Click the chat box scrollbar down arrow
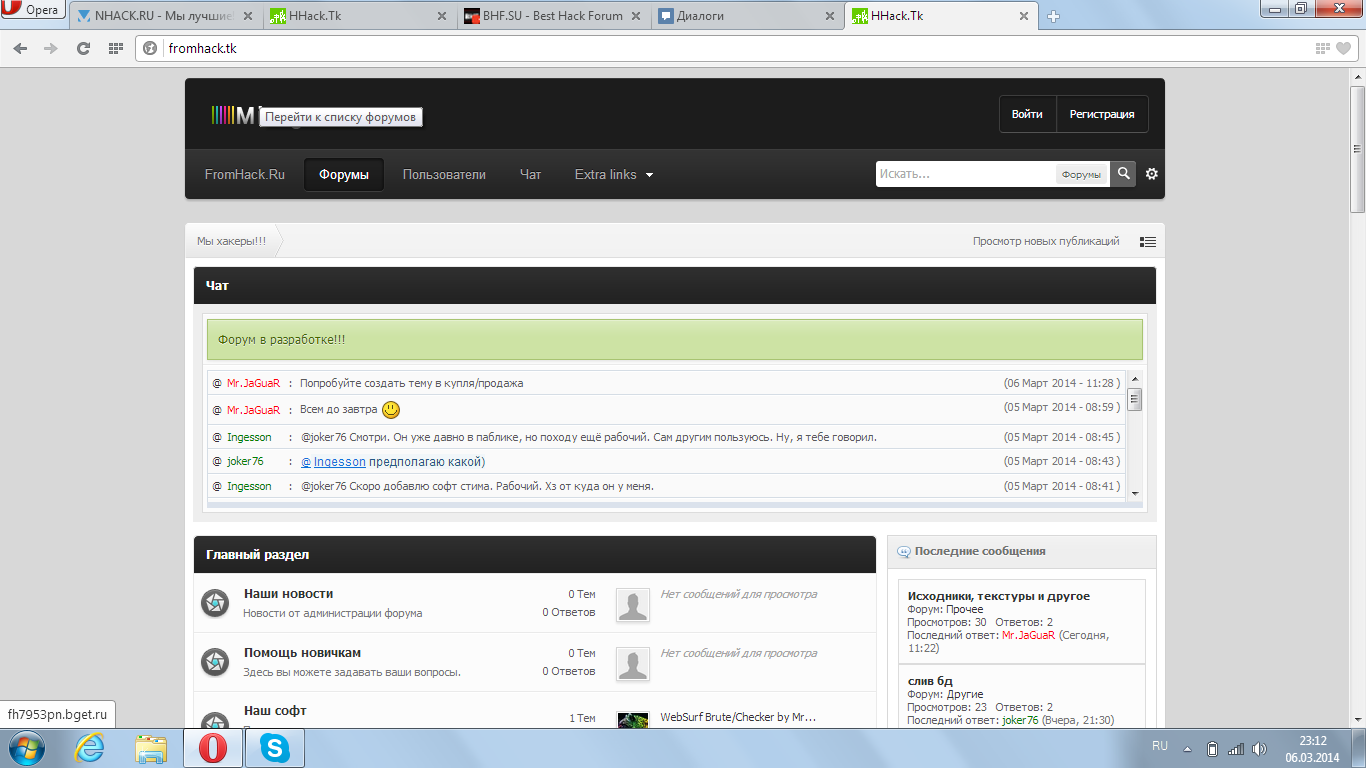1366x768 pixels. (x=1135, y=493)
